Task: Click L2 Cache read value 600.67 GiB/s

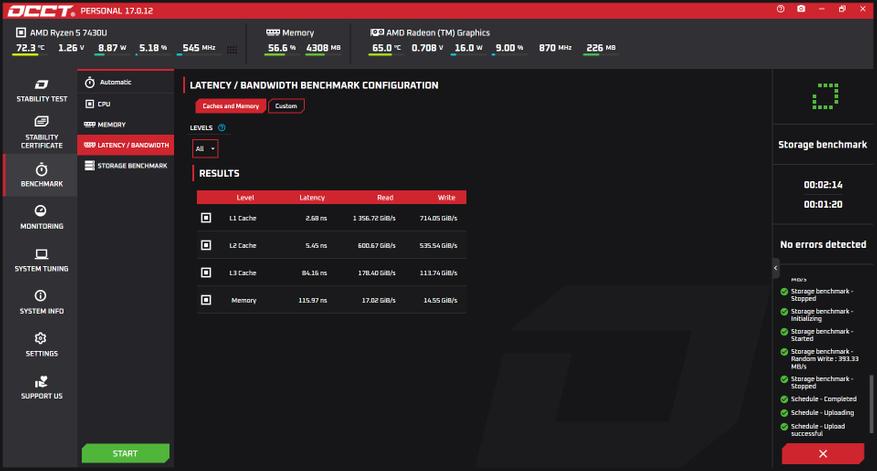Action: pyautogui.click(x=376, y=246)
